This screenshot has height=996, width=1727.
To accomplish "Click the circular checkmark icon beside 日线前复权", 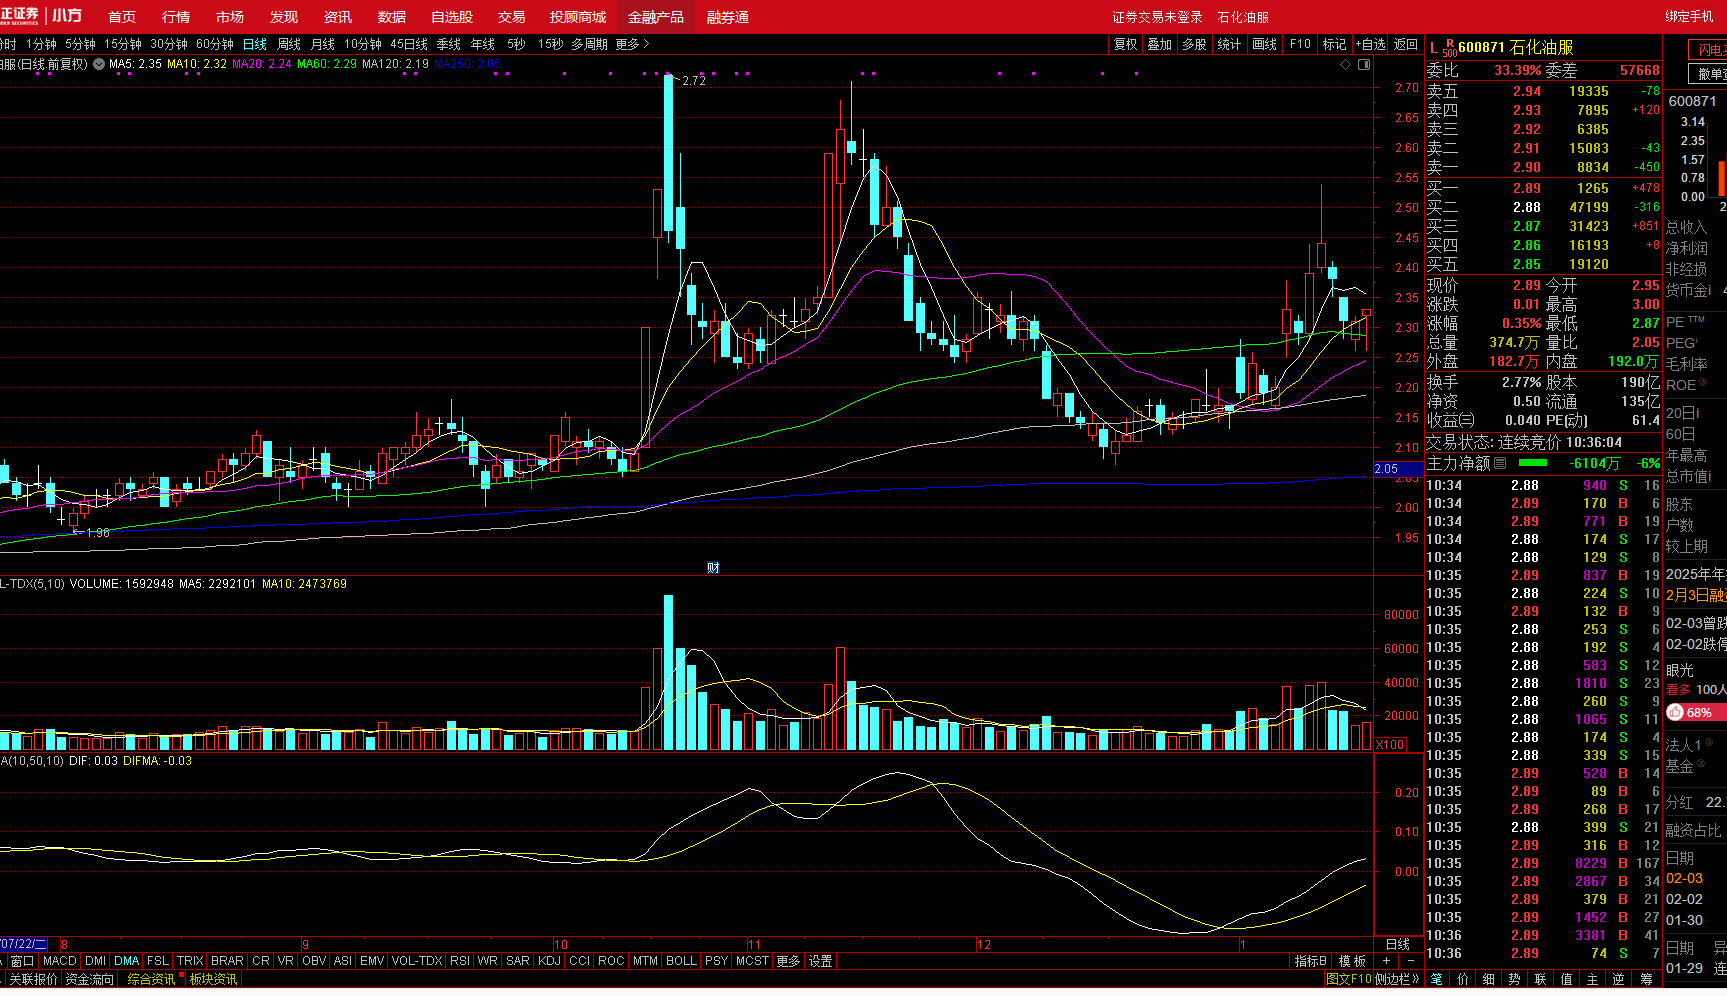I will [x=99, y=64].
